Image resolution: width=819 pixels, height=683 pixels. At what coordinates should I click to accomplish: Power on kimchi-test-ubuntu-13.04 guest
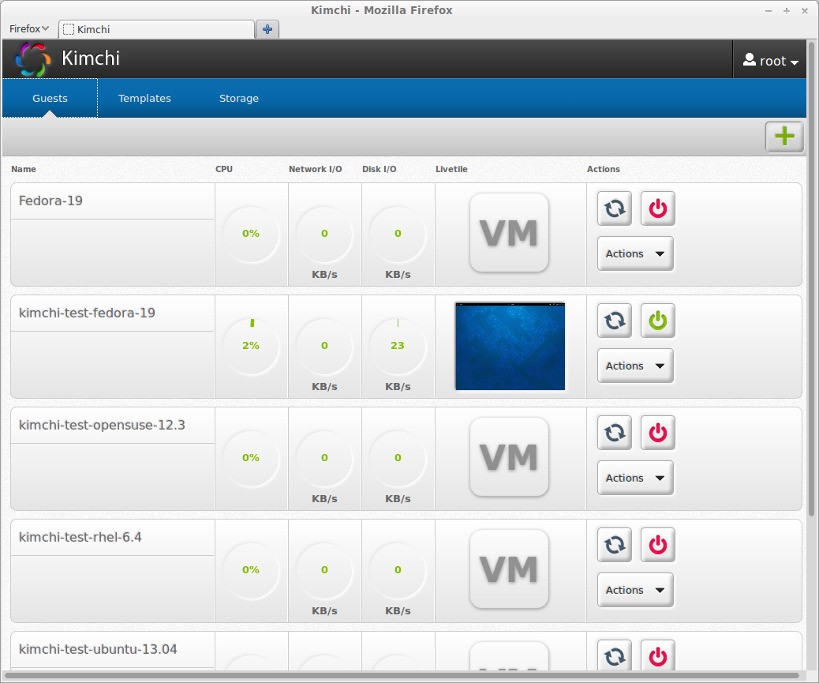tap(658, 655)
